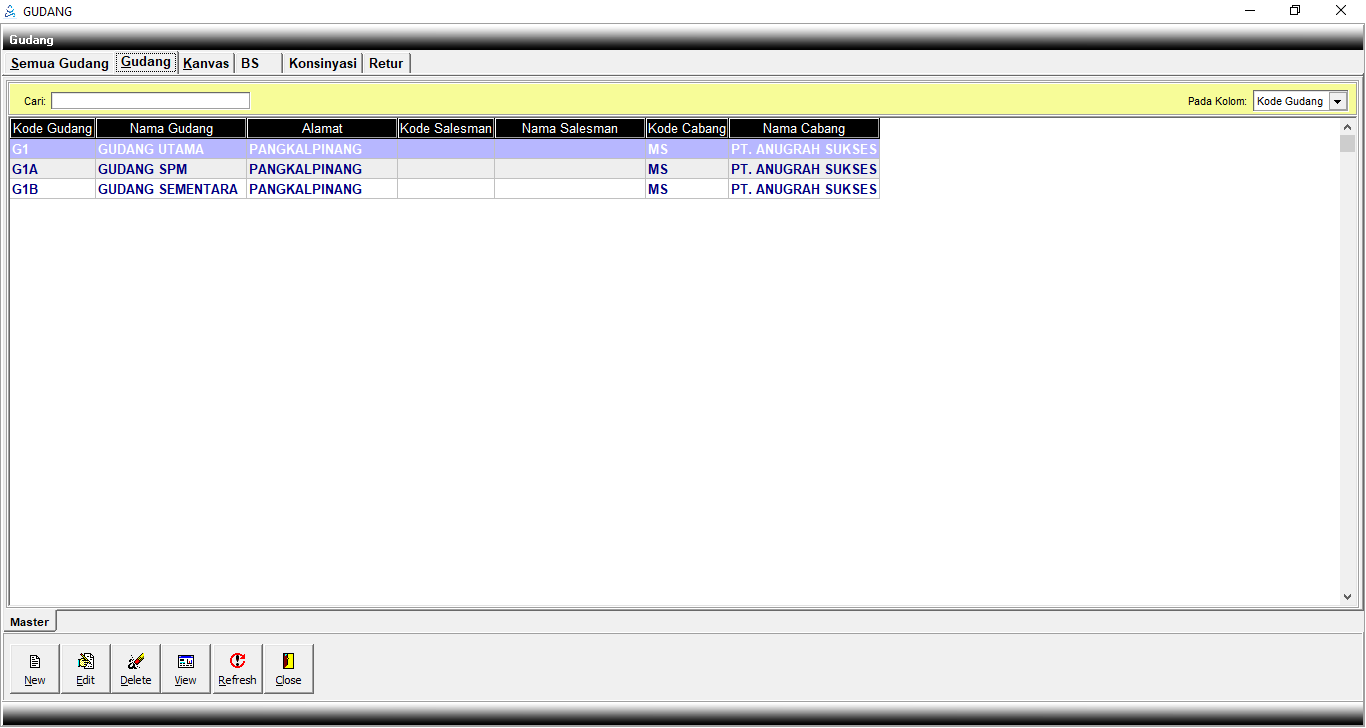Open the Retur tab
The width and height of the screenshot is (1366, 728).
click(x=386, y=63)
